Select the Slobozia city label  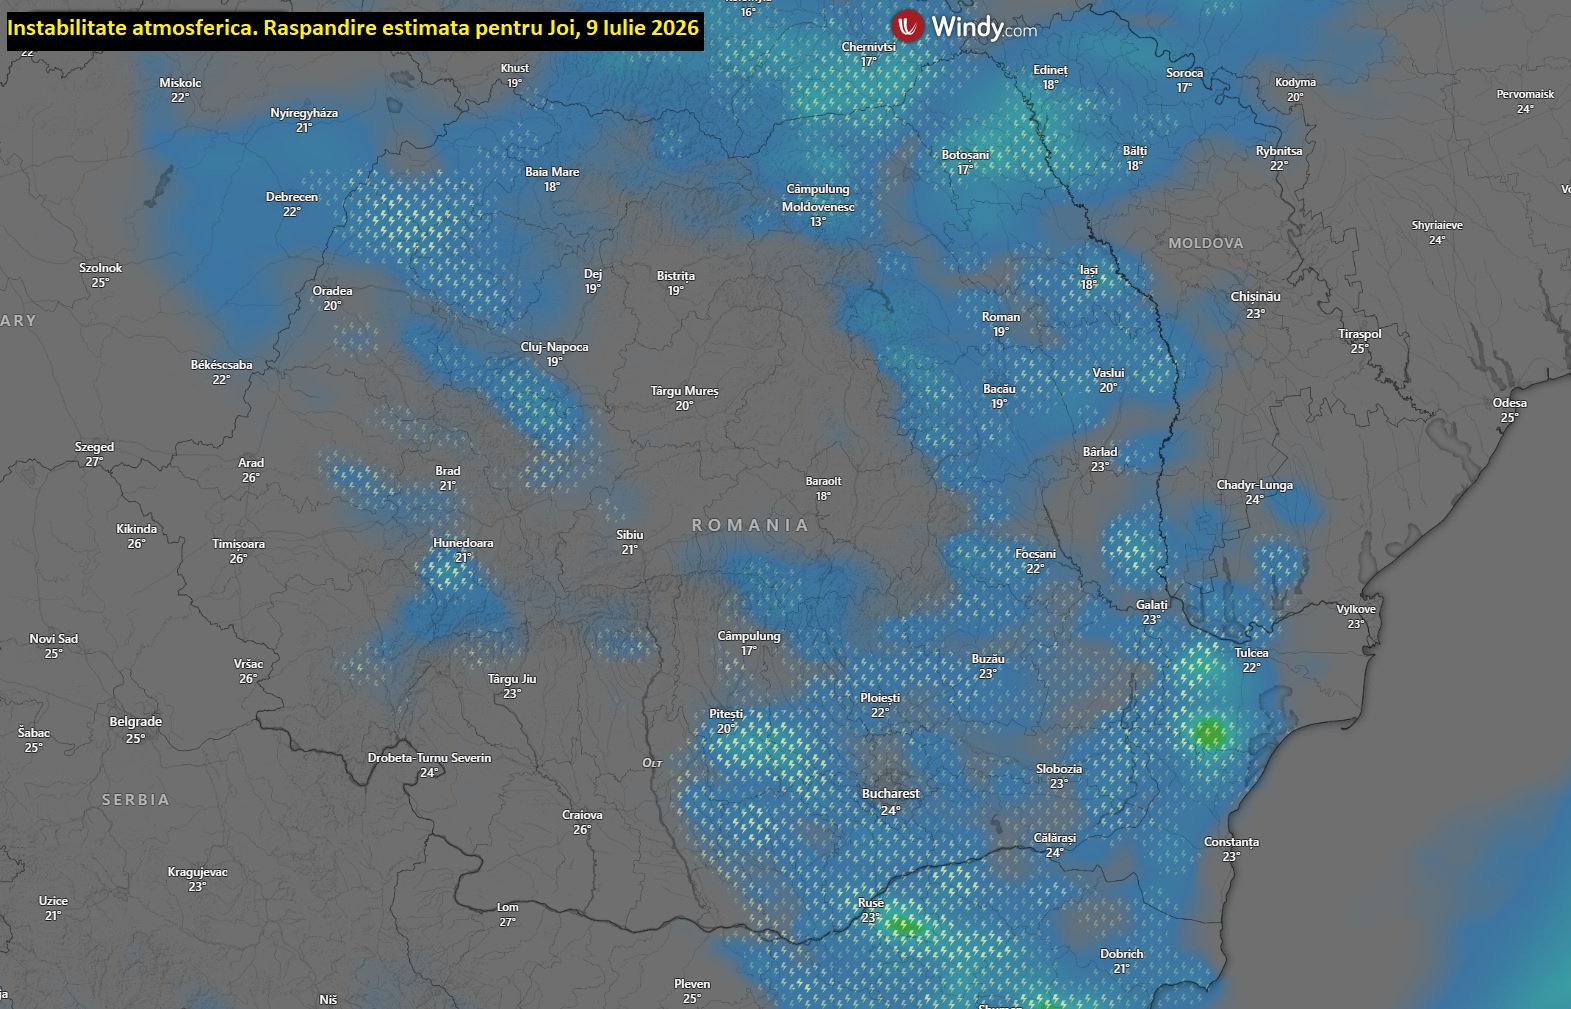click(x=1059, y=769)
